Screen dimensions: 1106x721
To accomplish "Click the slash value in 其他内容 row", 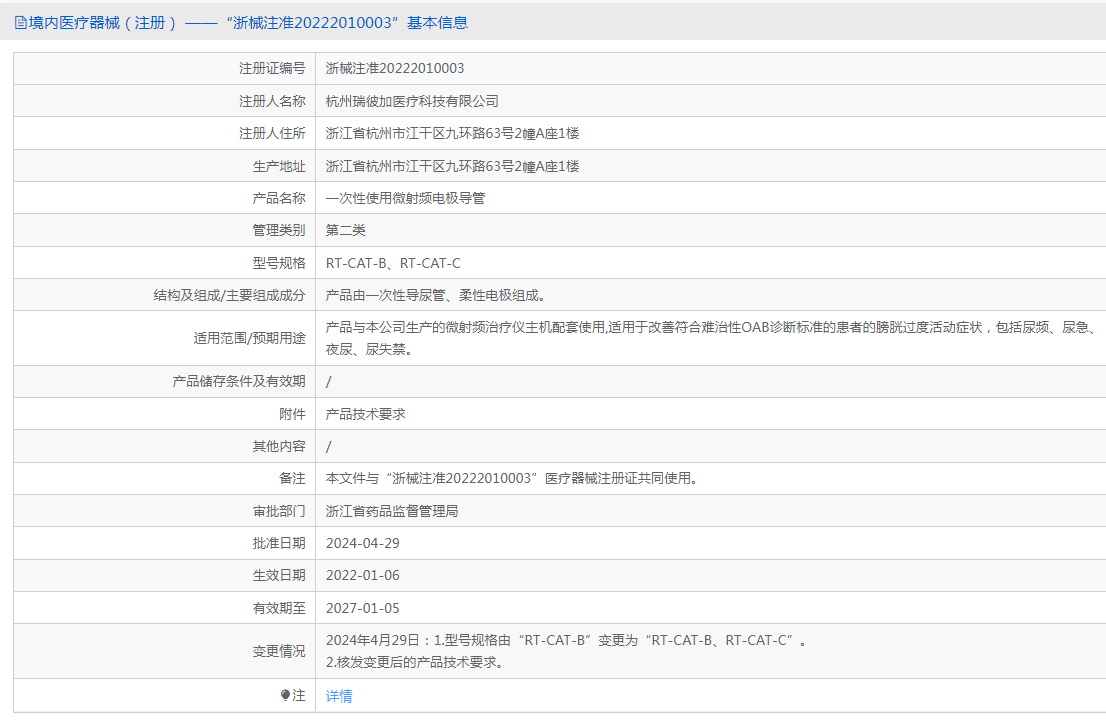I will 328,447.
